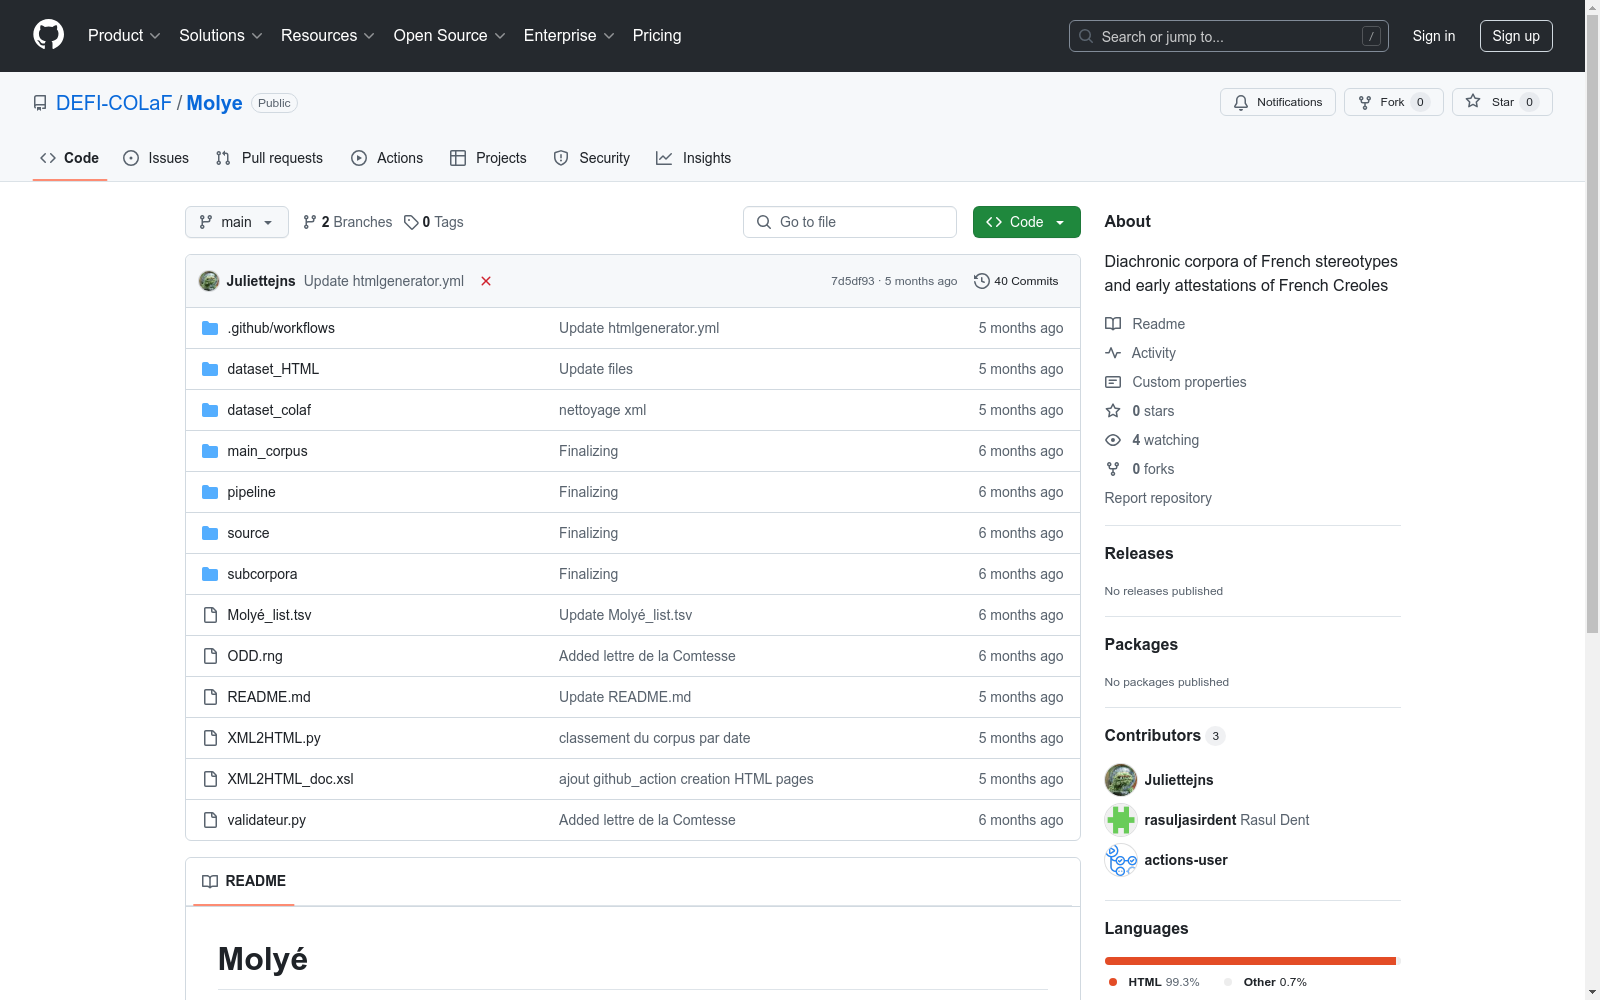Open the DEFI-COLaF organization link
This screenshot has width=1600, height=1000.
[x=114, y=103]
